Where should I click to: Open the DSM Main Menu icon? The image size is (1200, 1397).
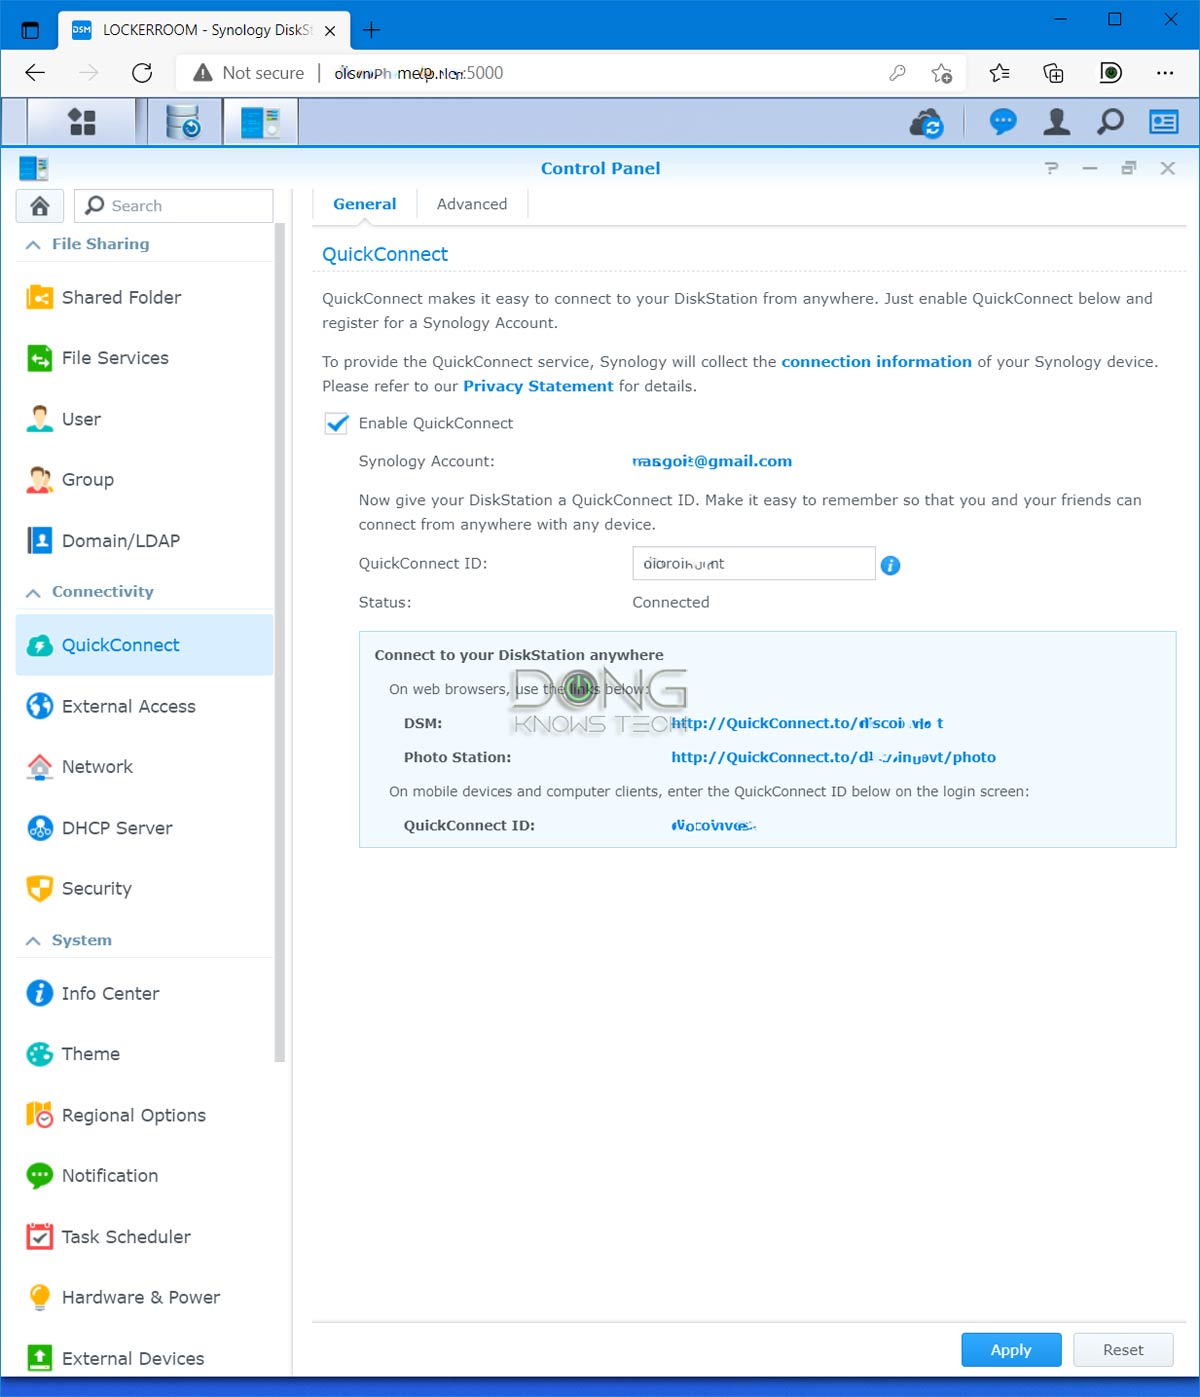point(81,123)
